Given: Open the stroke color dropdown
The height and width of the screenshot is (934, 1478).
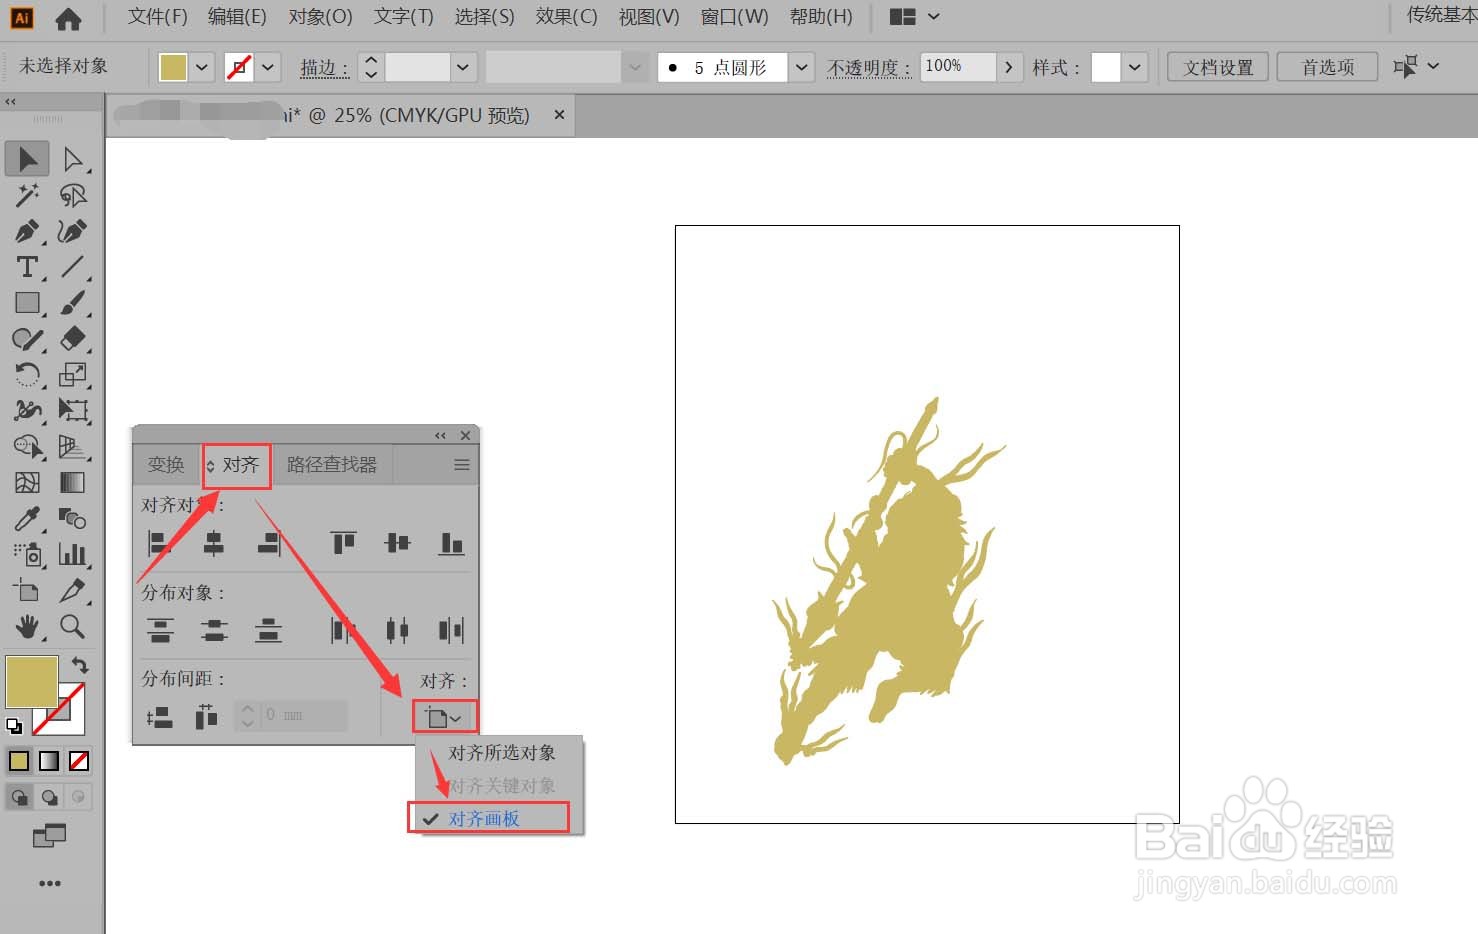Looking at the screenshot, I should click(x=268, y=67).
